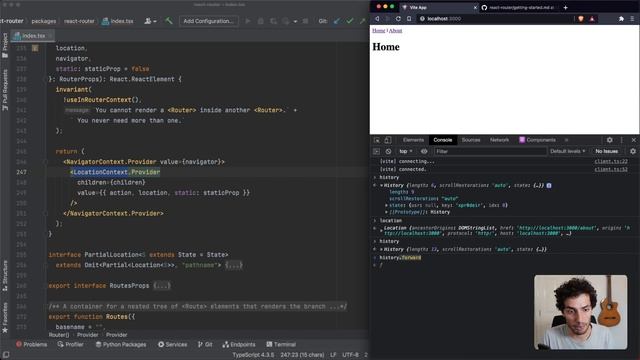This screenshot has height=360, width=640.
Task: Open the Problems tool window
Action: (31, 344)
